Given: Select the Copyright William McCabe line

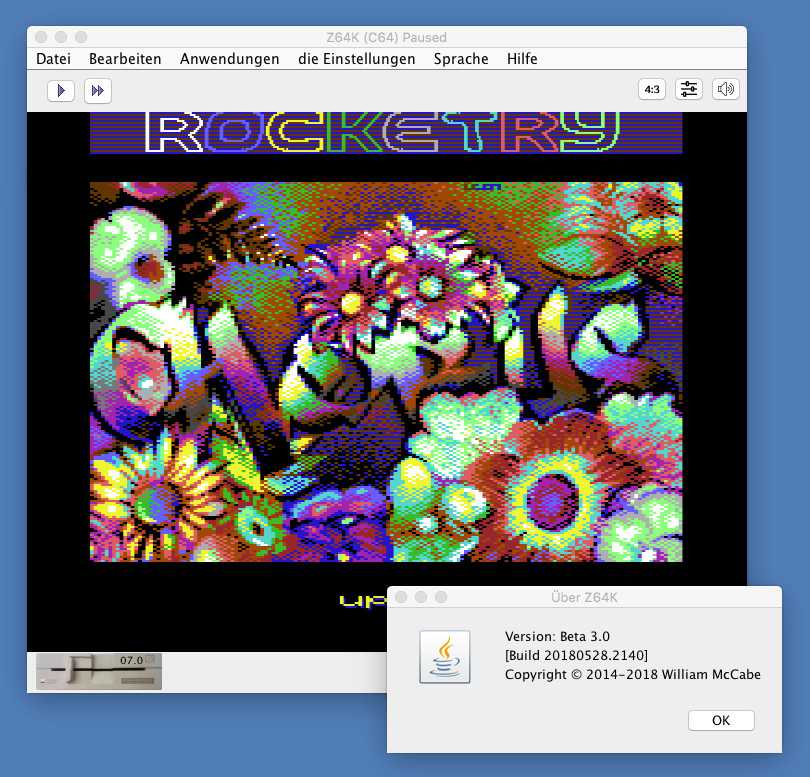Looking at the screenshot, I should pyautogui.click(x=633, y=674).
